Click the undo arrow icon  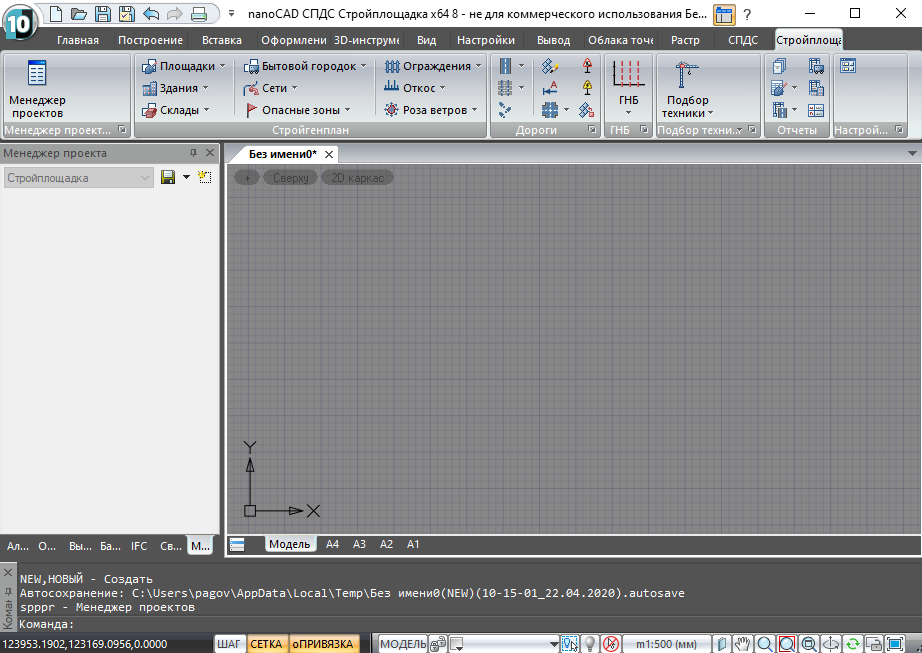tap(151, 14)
